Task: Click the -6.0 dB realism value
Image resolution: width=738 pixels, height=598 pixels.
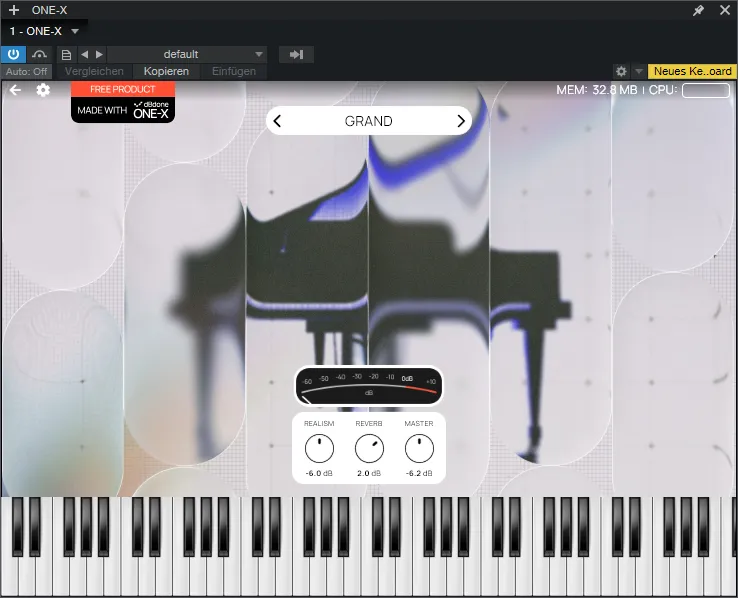Action: tap(319, 473)
